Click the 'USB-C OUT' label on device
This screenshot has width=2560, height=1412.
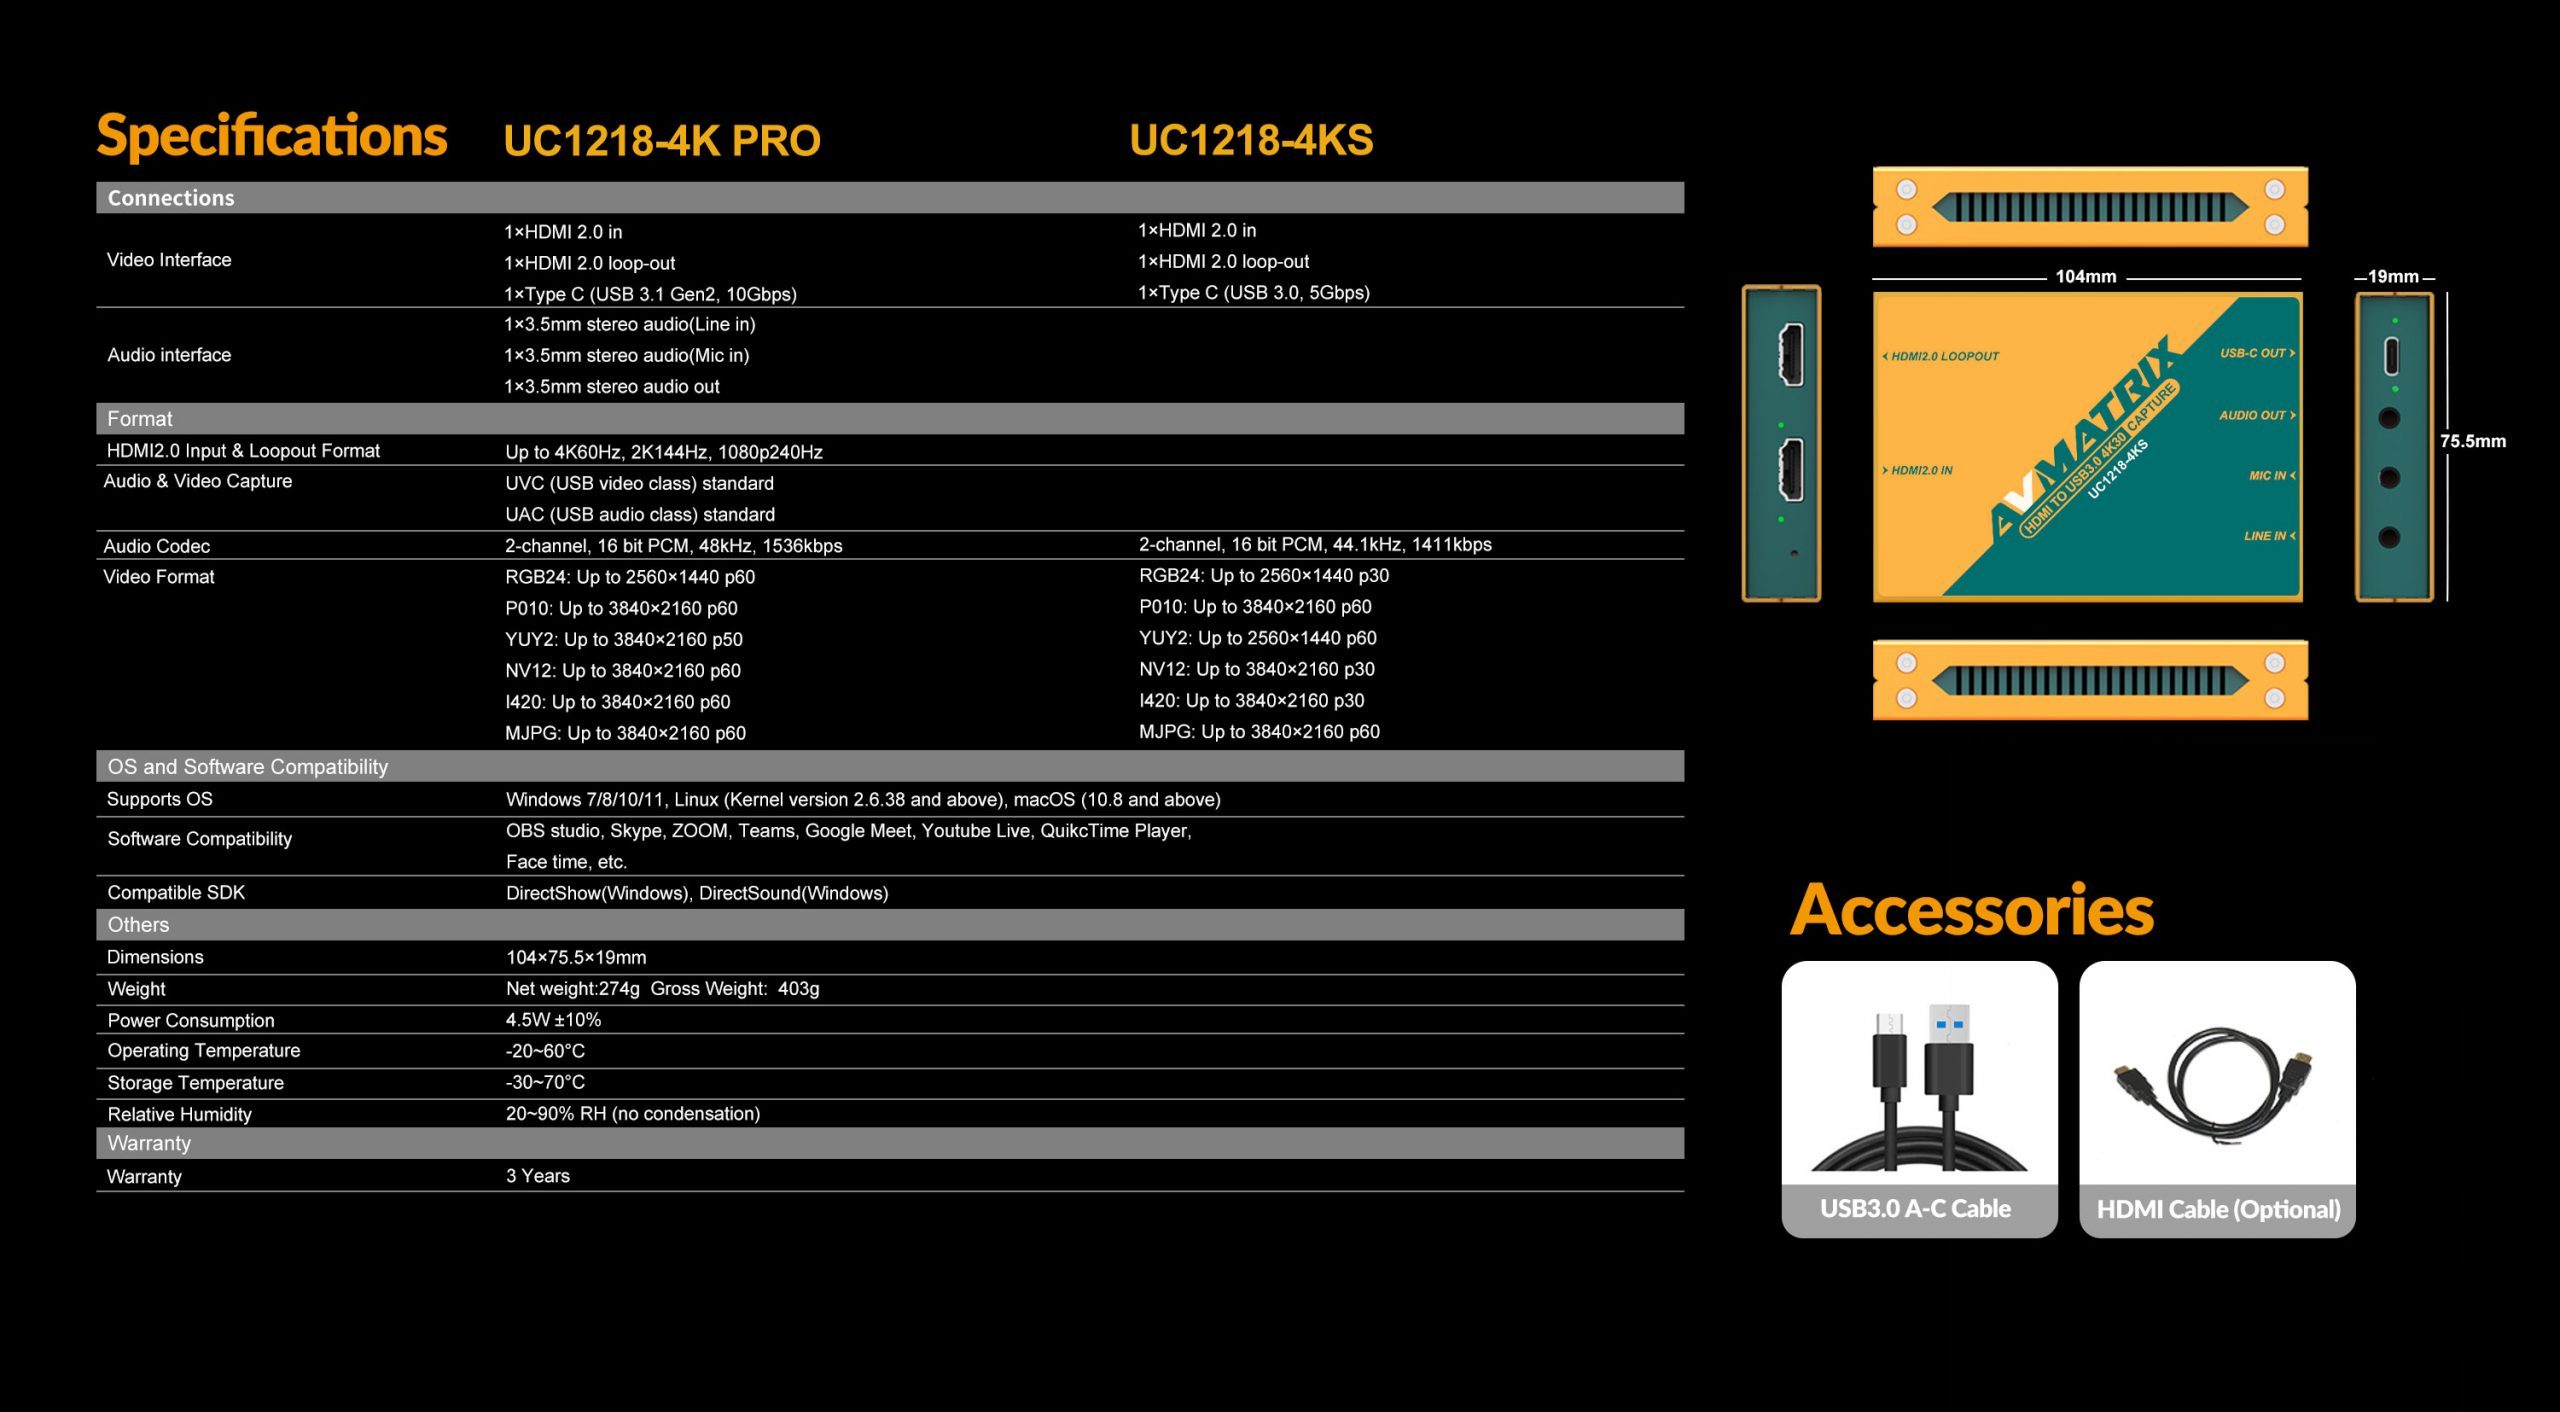coord(2257,353)
